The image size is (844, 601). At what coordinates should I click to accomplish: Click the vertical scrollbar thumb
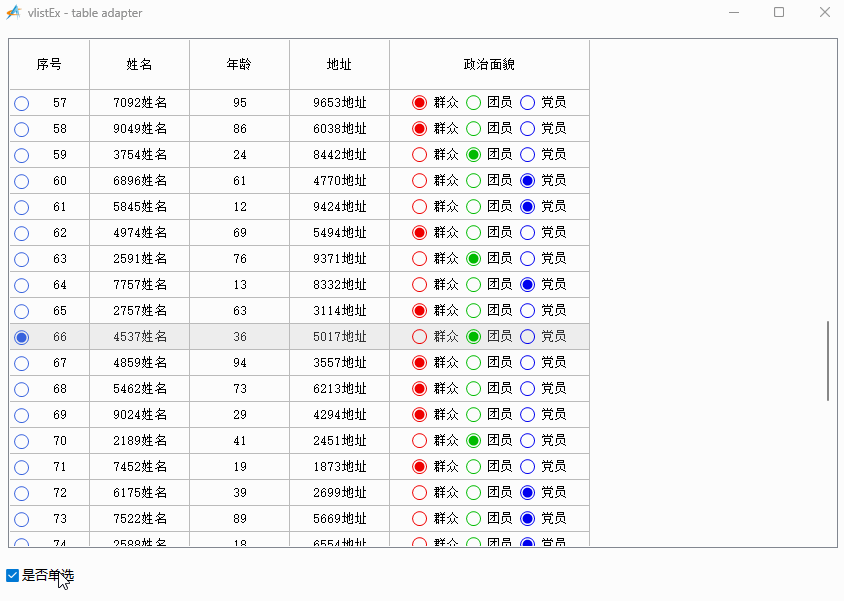tap(828, 361)
